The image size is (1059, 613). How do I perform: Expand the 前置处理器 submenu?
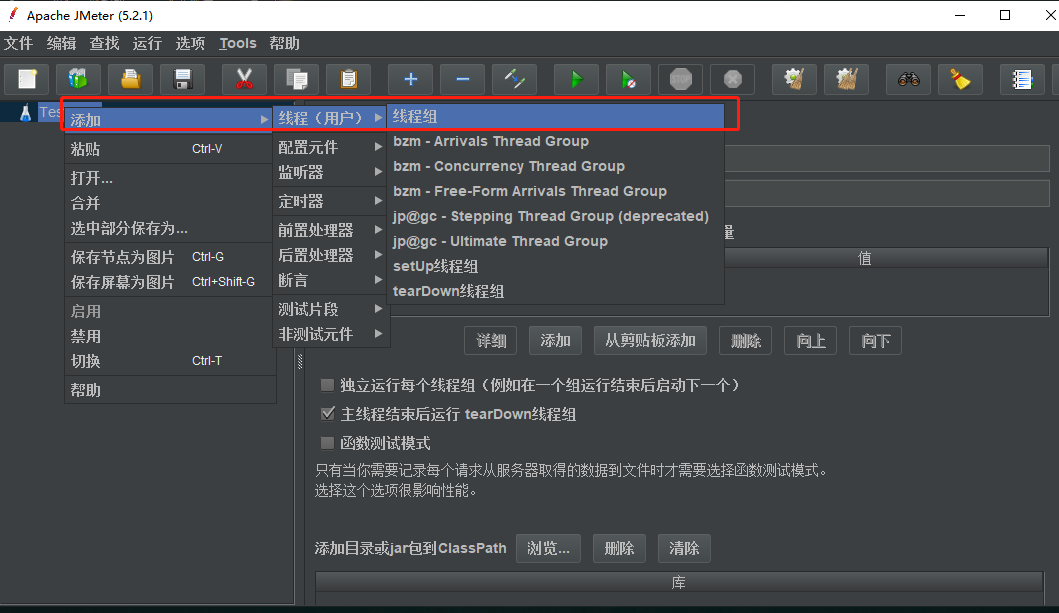pyautogui.click(x=330, y=230)
